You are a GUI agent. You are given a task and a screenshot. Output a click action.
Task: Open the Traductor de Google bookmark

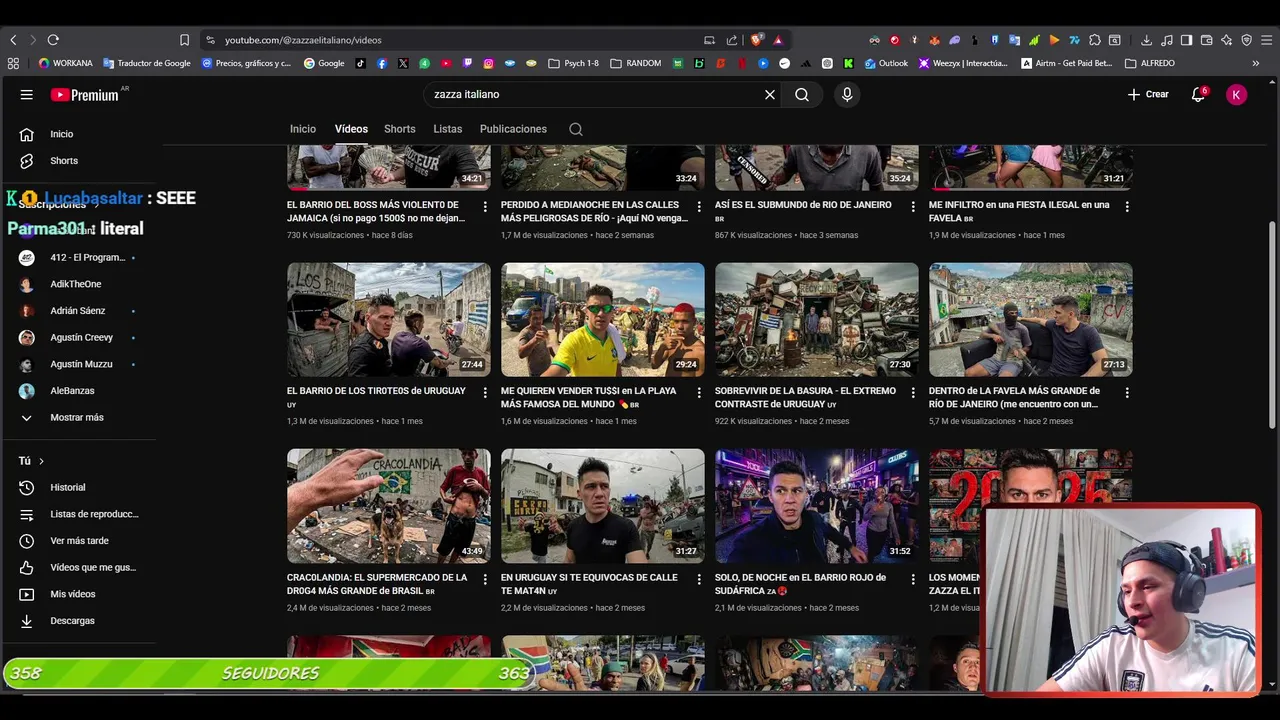point(146,63)
